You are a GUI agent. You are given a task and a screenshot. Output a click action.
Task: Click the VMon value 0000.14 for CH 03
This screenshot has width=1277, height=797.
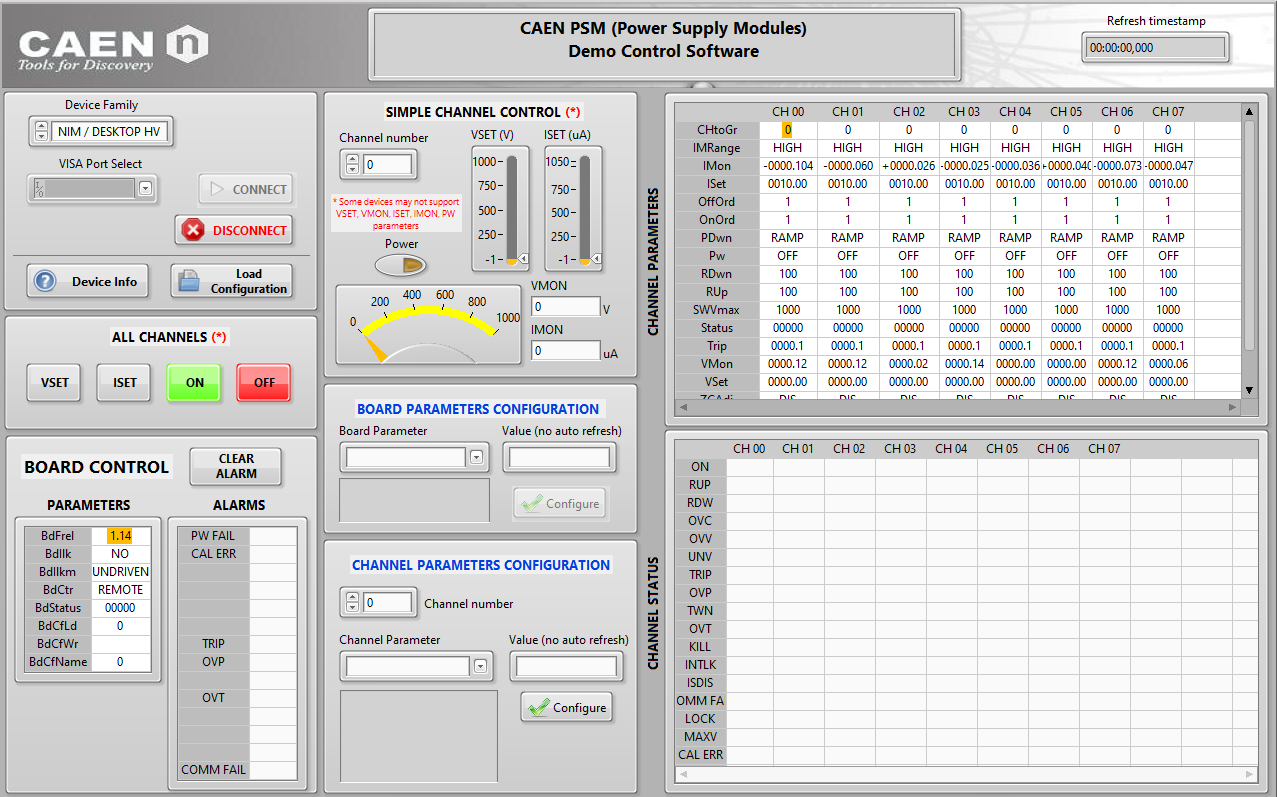point(964,363)
